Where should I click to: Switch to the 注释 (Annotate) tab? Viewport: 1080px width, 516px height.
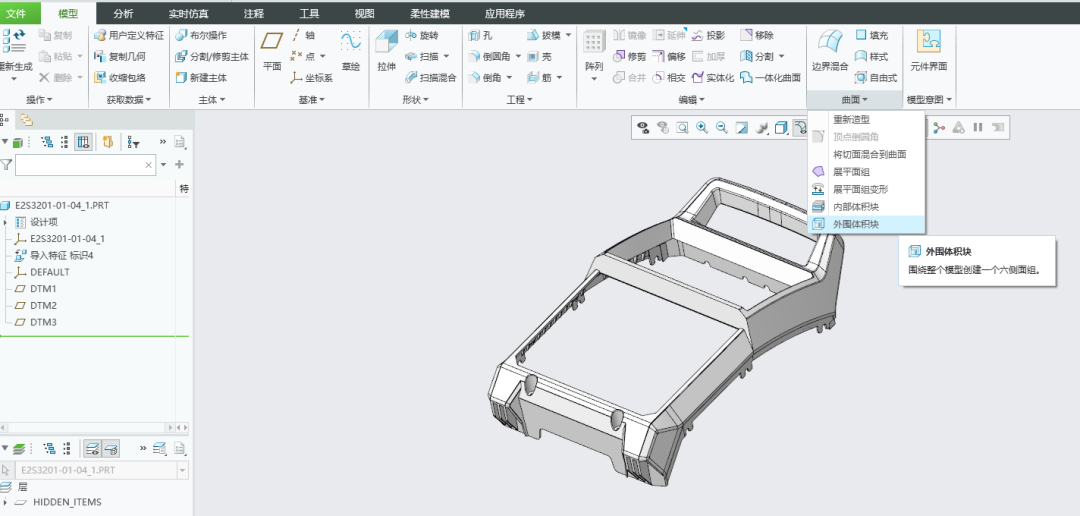click(x=253, y=14)
